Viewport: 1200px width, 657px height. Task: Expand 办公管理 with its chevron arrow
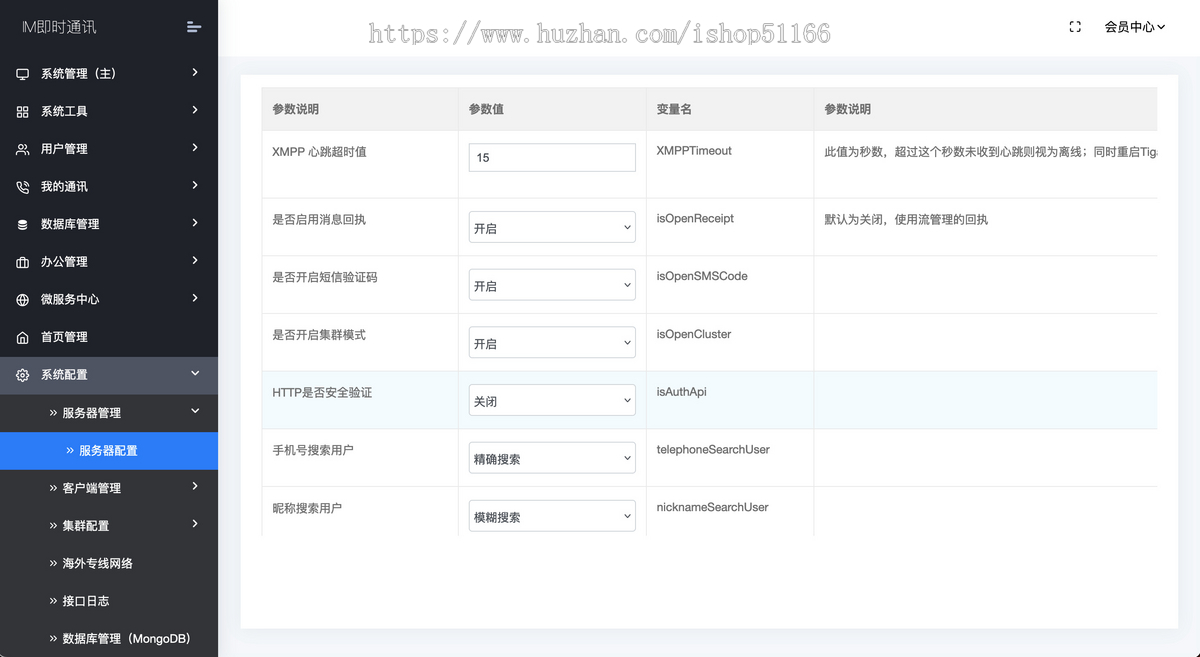(x=195, y=260)
